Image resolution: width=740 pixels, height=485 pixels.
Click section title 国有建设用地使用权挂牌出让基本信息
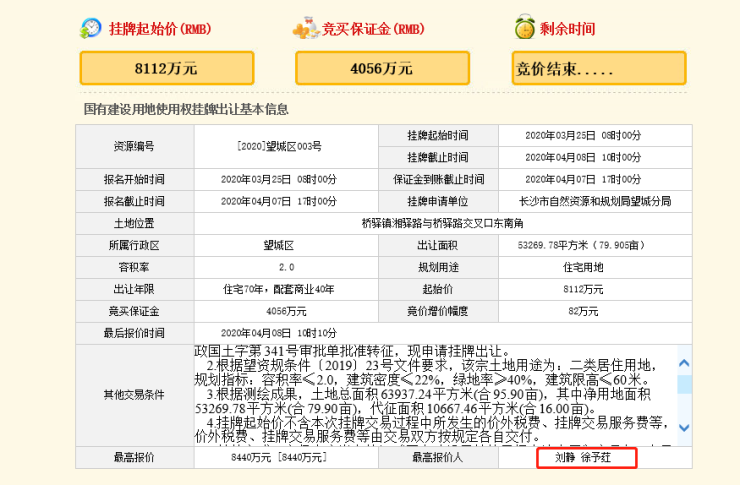click(186, 109)
